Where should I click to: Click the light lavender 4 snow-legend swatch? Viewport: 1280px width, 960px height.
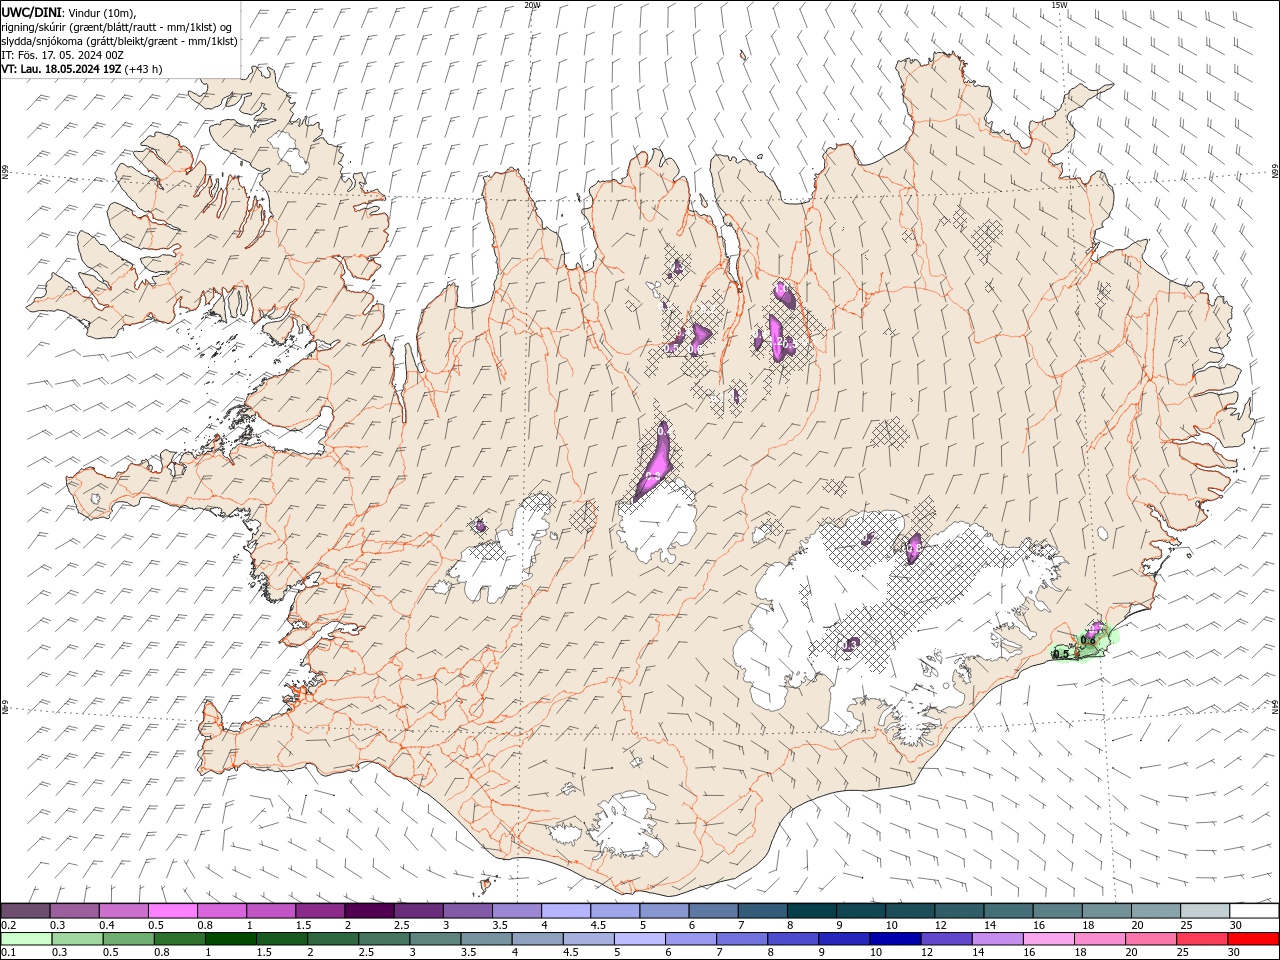[566, 911]
